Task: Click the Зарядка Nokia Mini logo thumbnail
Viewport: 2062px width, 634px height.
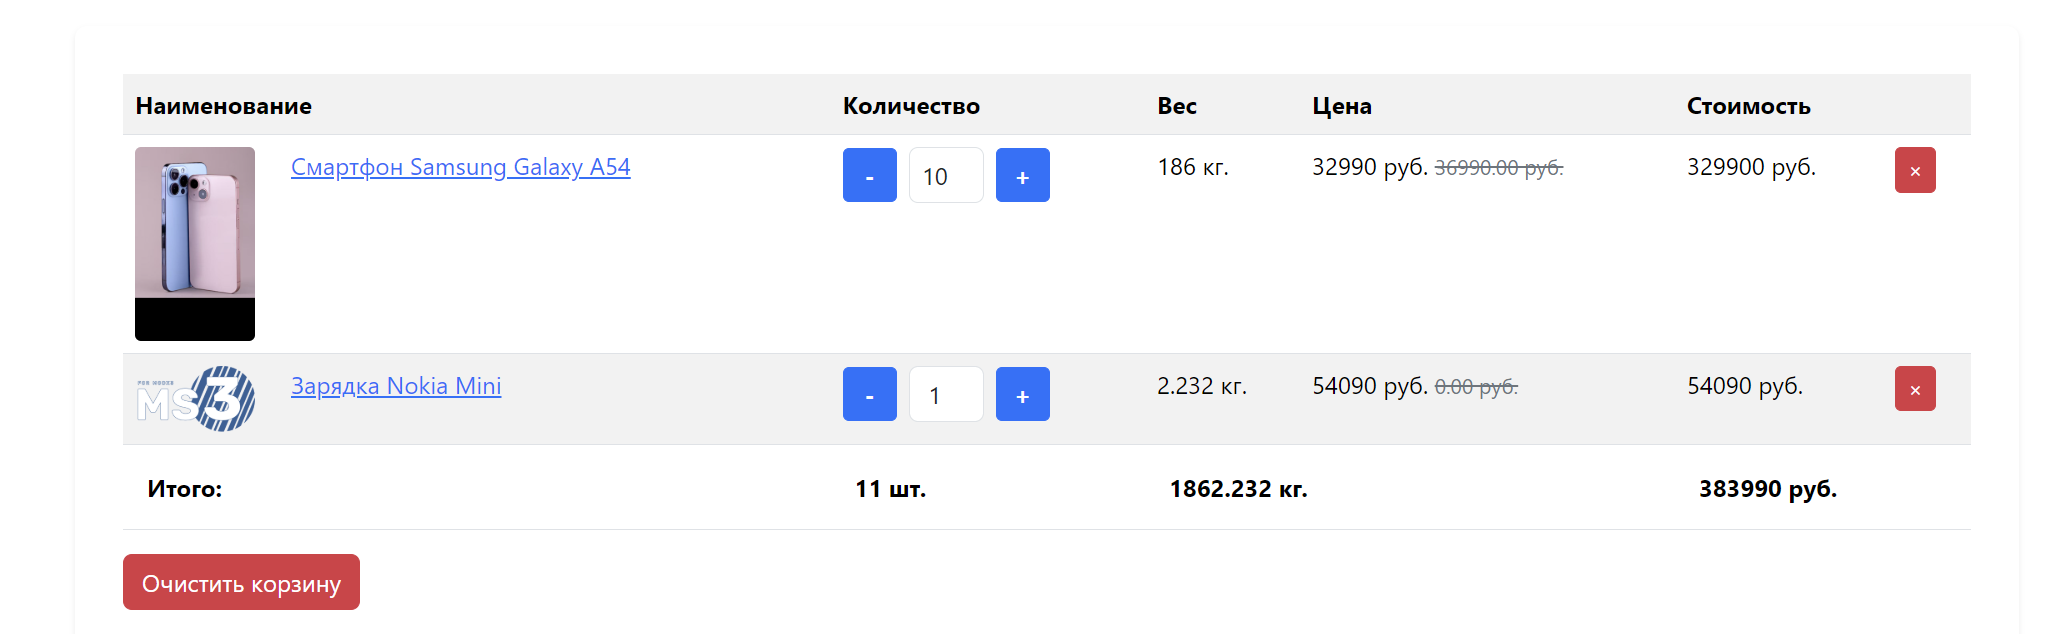Action: tap(195, 398)
